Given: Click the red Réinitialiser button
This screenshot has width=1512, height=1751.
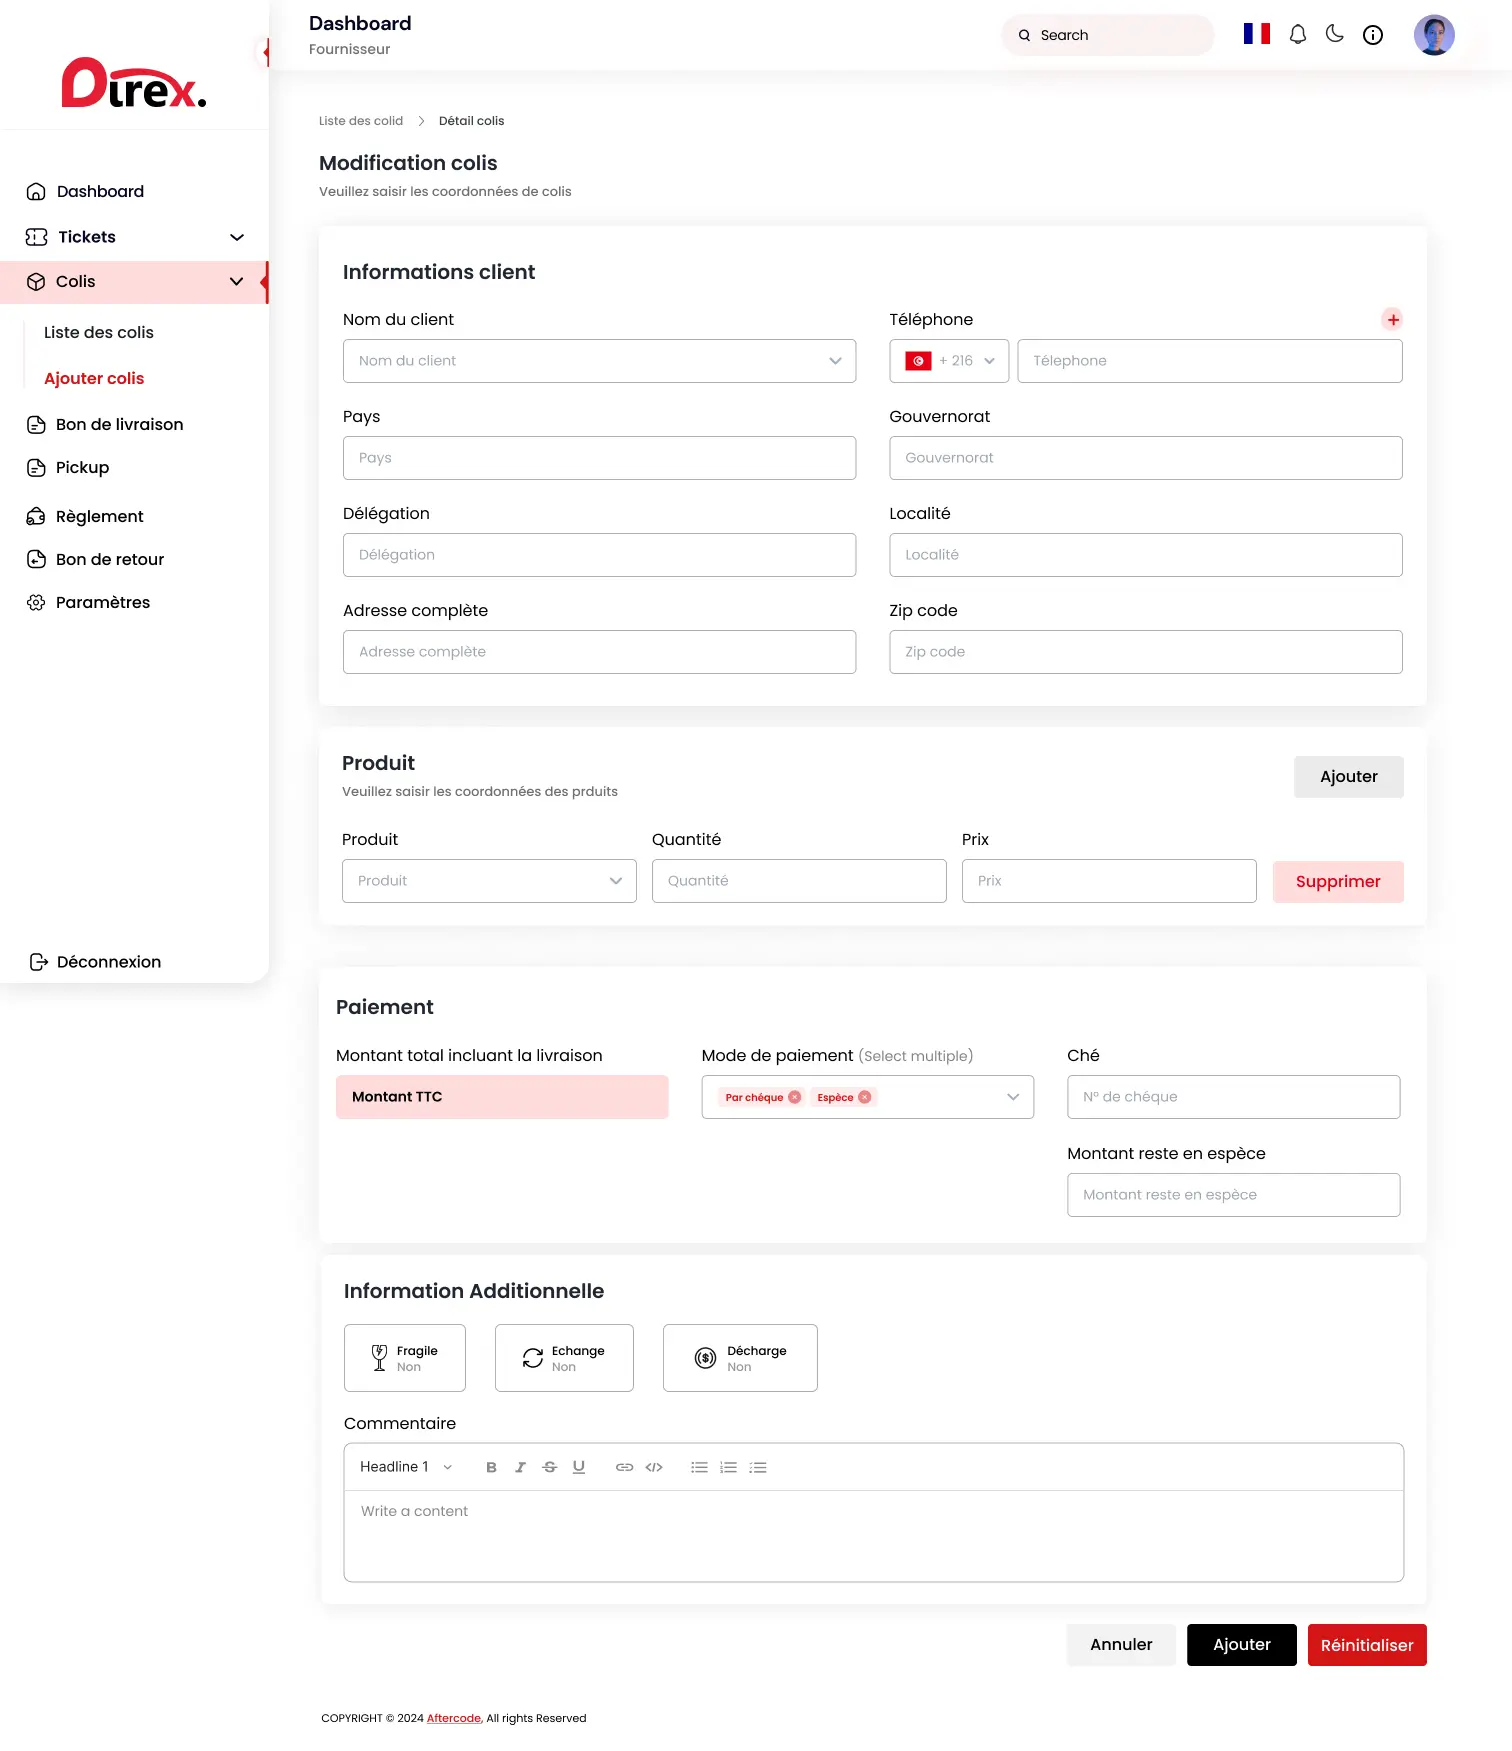Looking at the screenshot, I should (1366, 1645).
